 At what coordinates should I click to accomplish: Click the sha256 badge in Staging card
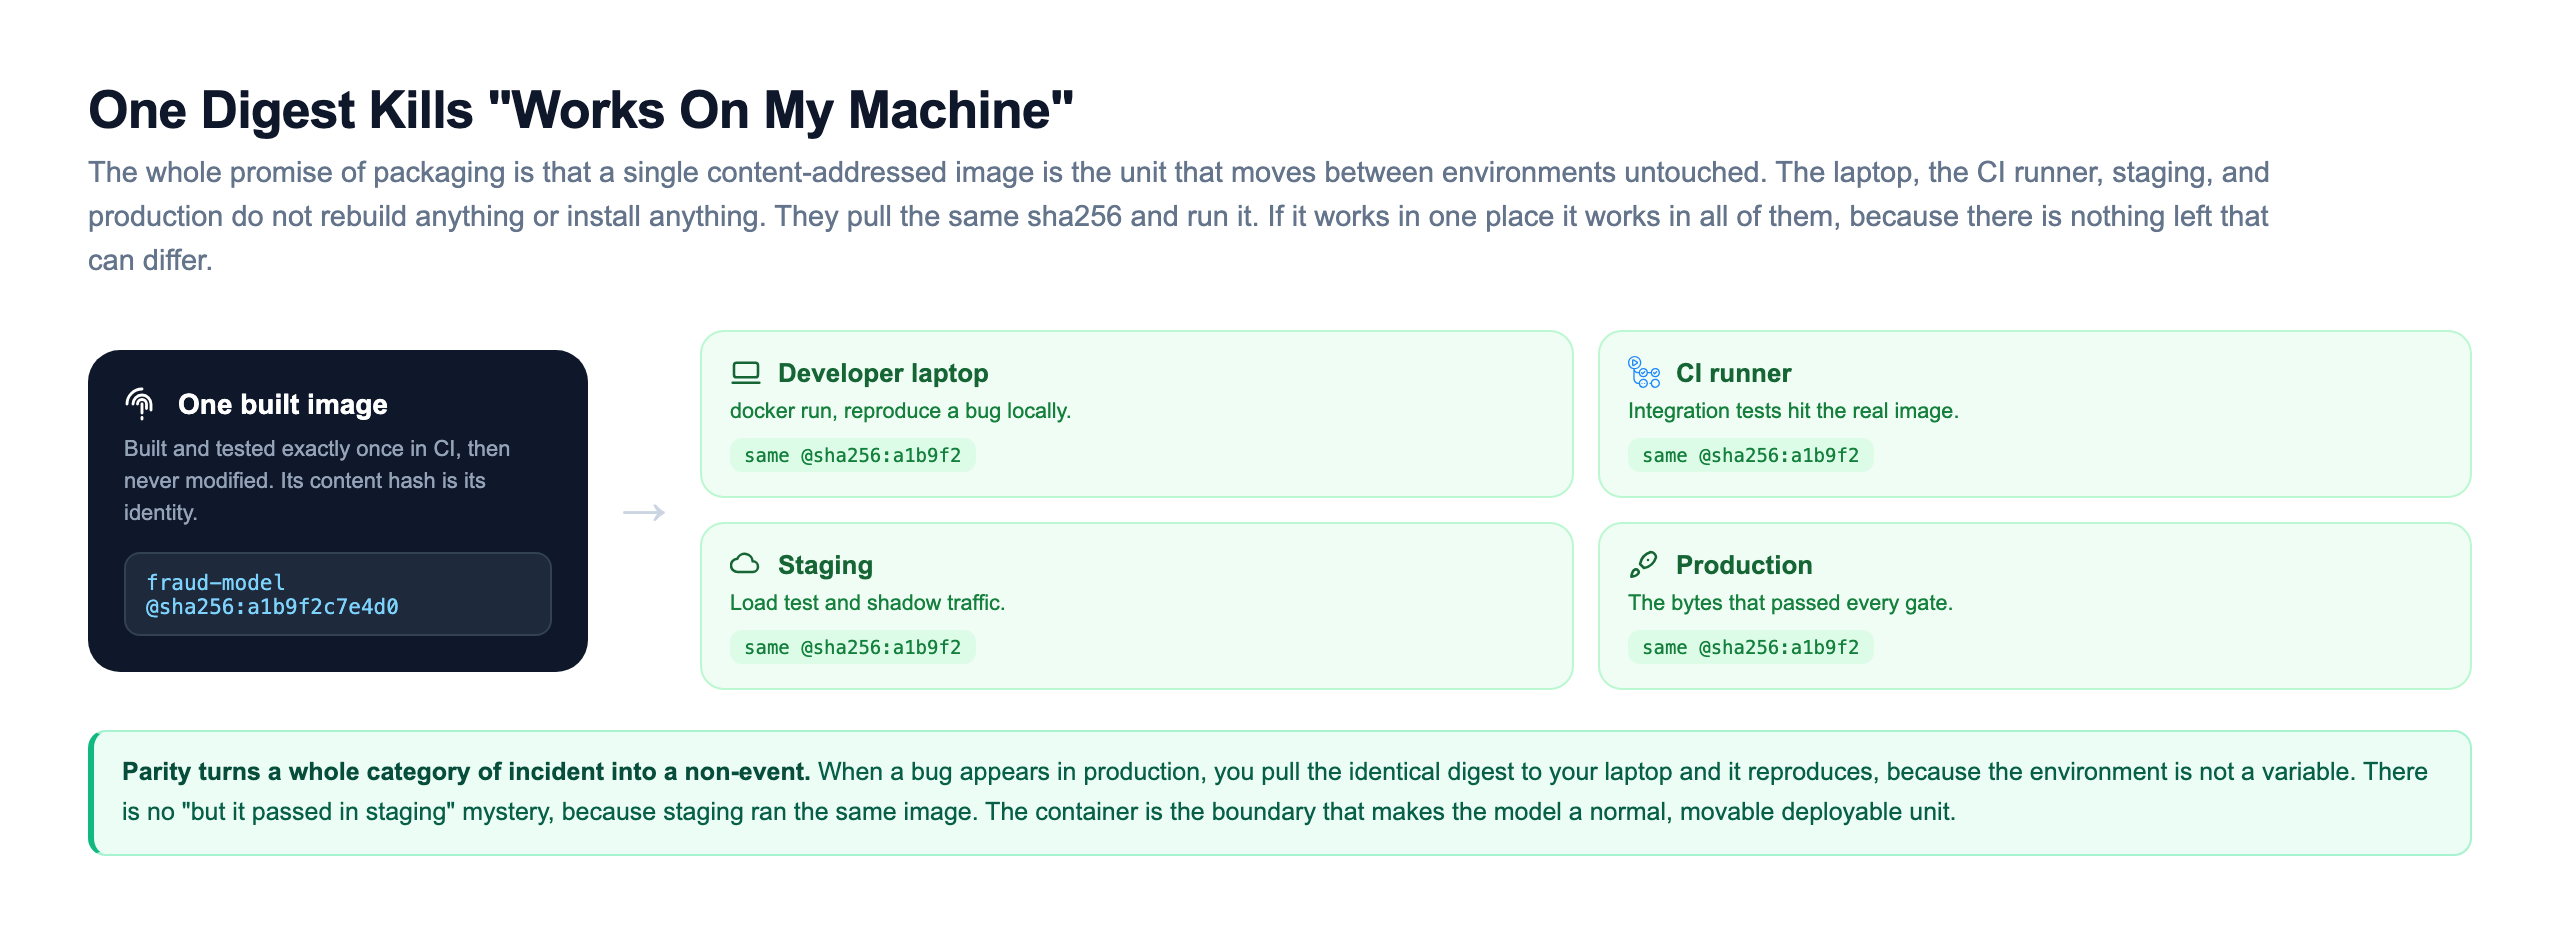(852, 647)
